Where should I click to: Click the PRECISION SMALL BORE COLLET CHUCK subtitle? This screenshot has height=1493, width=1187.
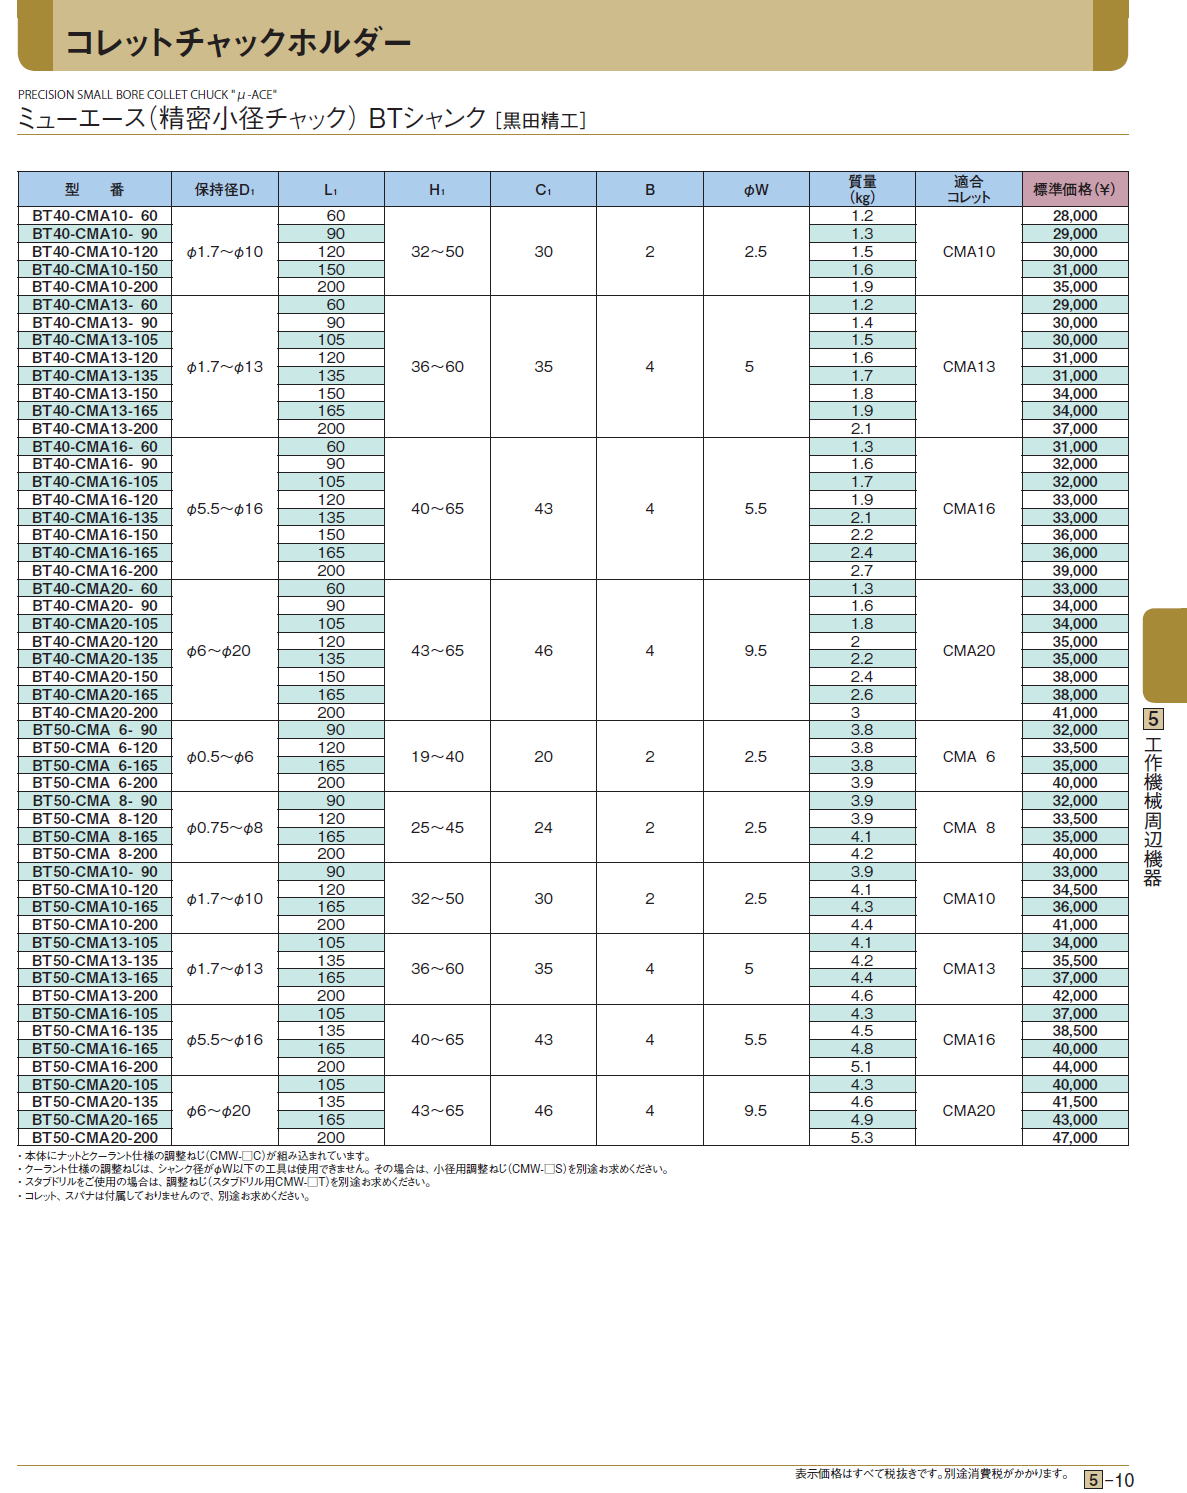[x=147, y=95]
